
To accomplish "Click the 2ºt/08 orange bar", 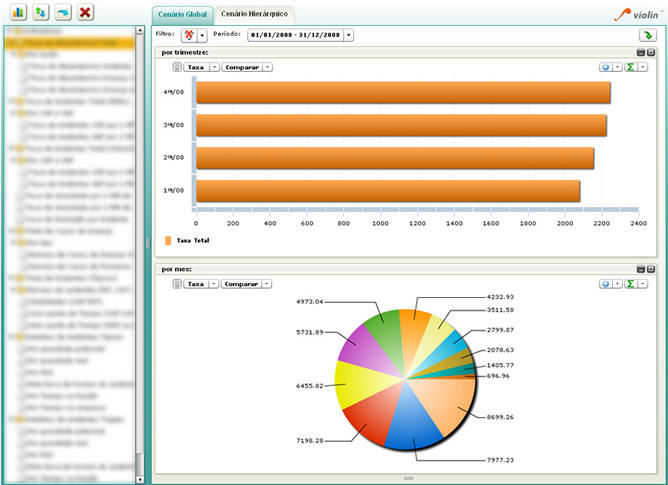I will click(x=395, y=158).
